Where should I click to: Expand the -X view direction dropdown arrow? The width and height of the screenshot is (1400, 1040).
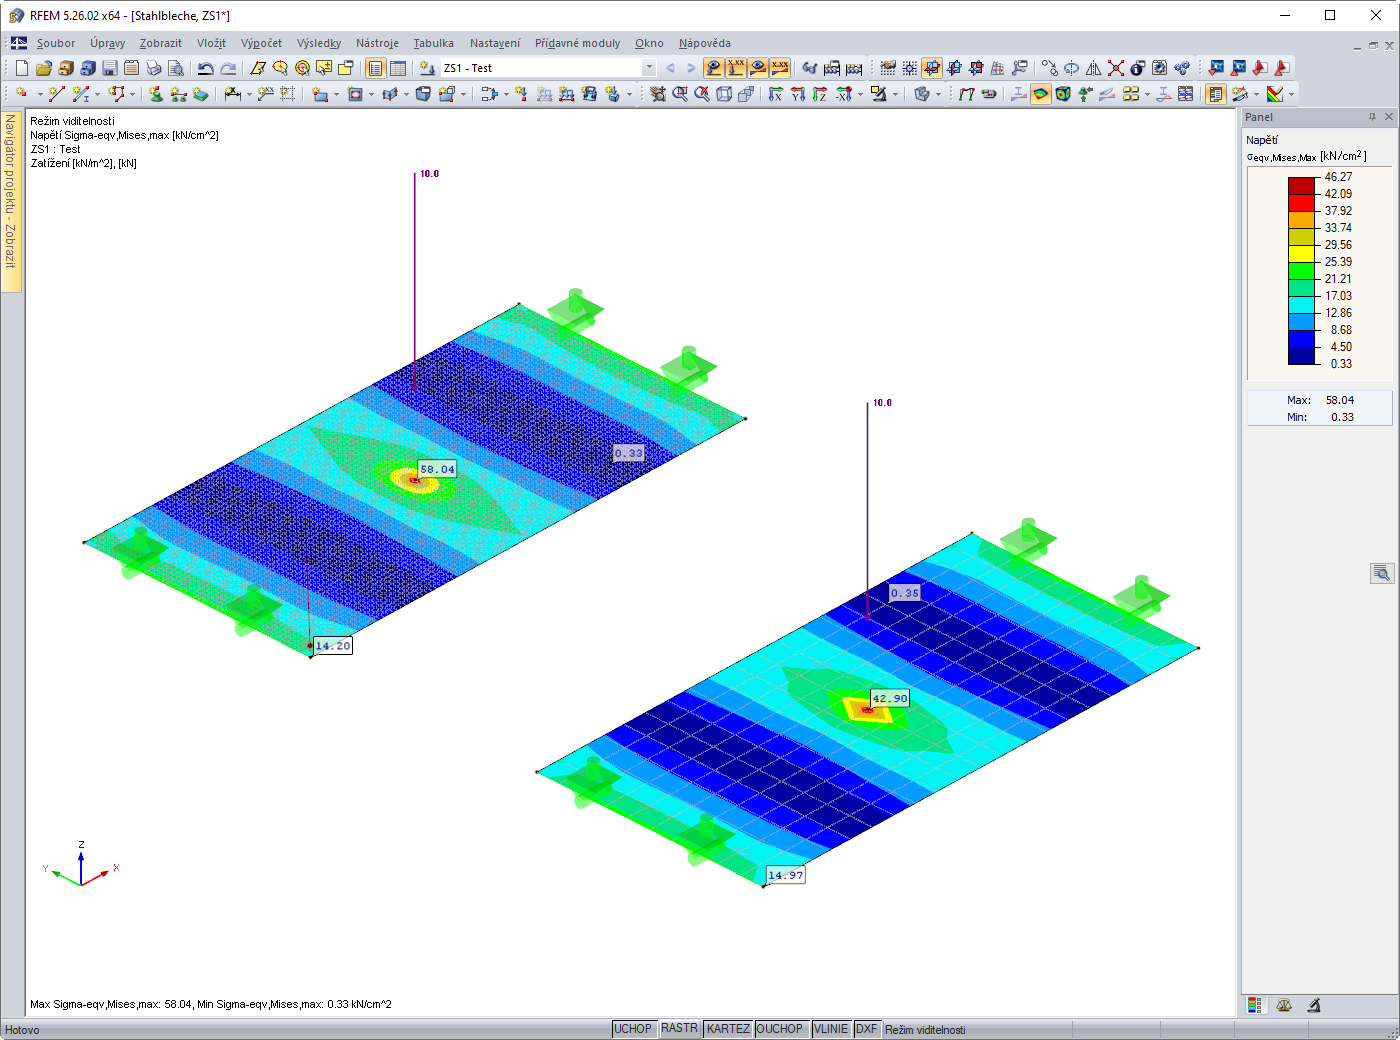pos(860,95)
